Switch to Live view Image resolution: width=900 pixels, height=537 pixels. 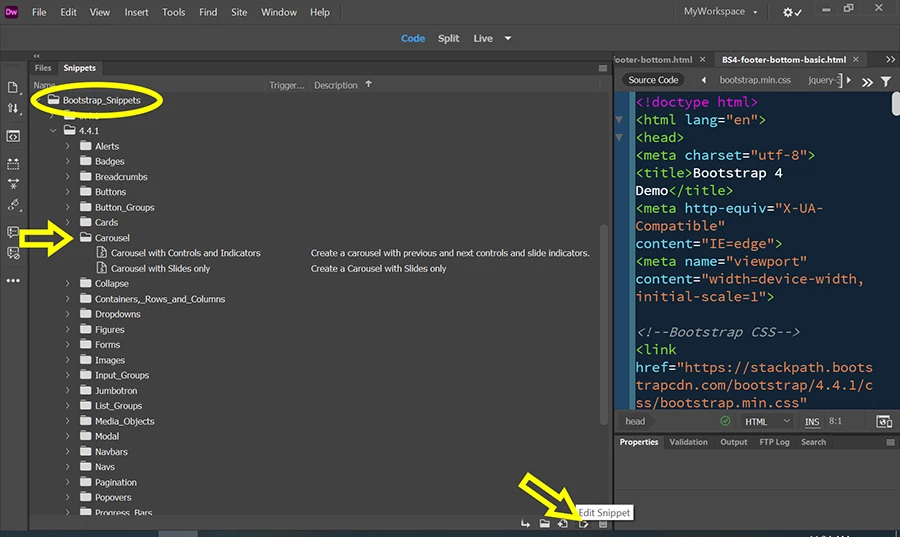click(x=483, y=38)
